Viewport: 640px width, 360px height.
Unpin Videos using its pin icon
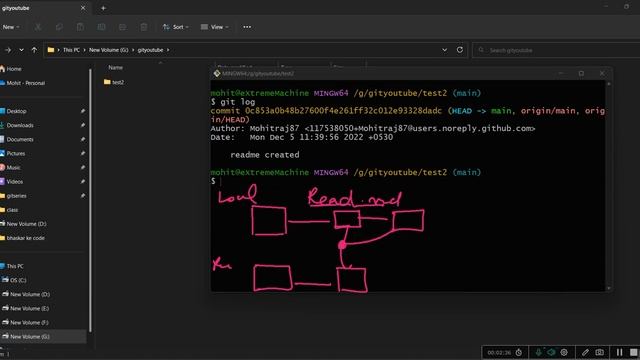point(83,182)
